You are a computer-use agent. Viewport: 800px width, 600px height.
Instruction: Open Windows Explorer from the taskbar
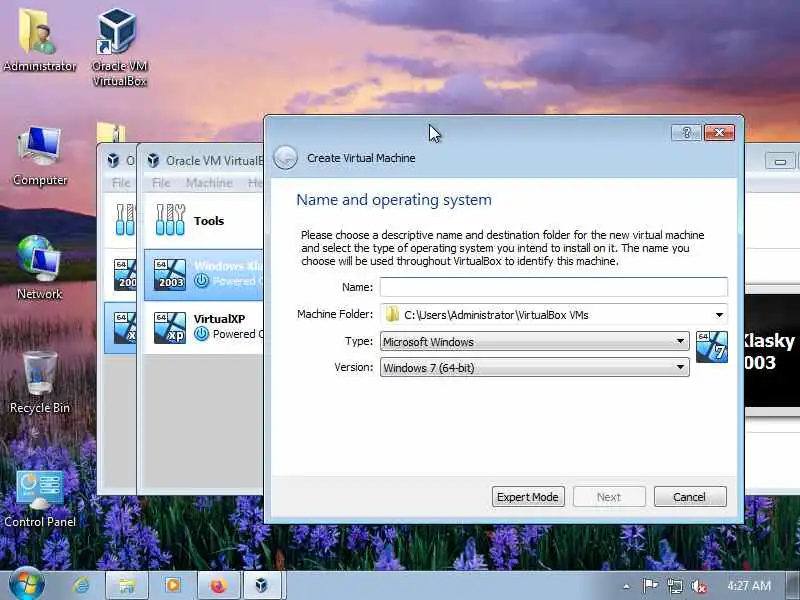(x=126, y=585)
